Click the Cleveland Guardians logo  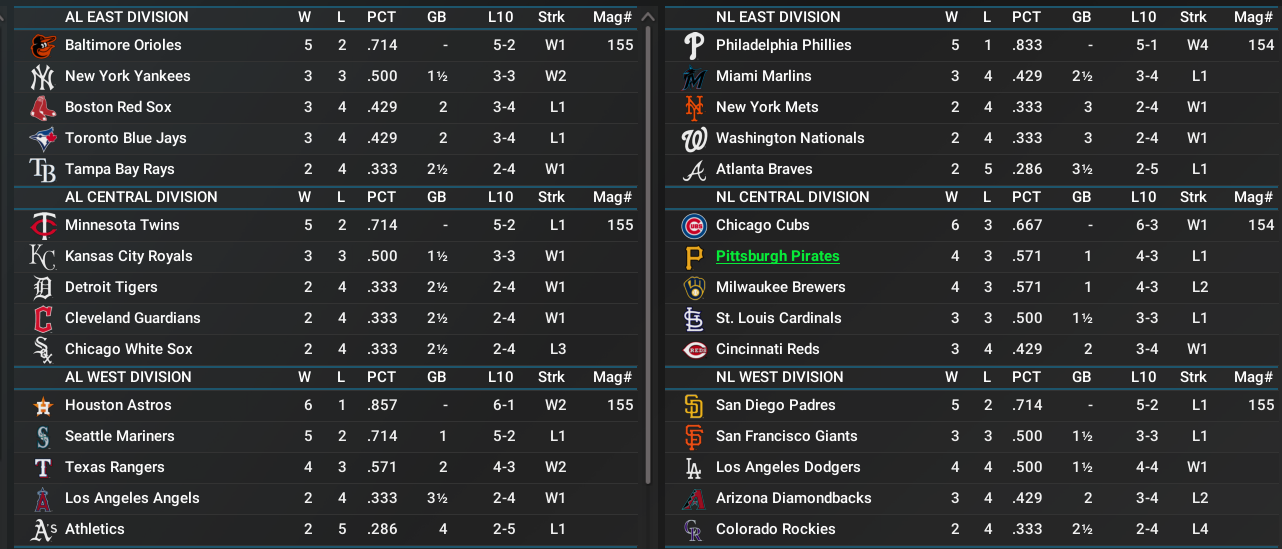[x=43, y=318]
